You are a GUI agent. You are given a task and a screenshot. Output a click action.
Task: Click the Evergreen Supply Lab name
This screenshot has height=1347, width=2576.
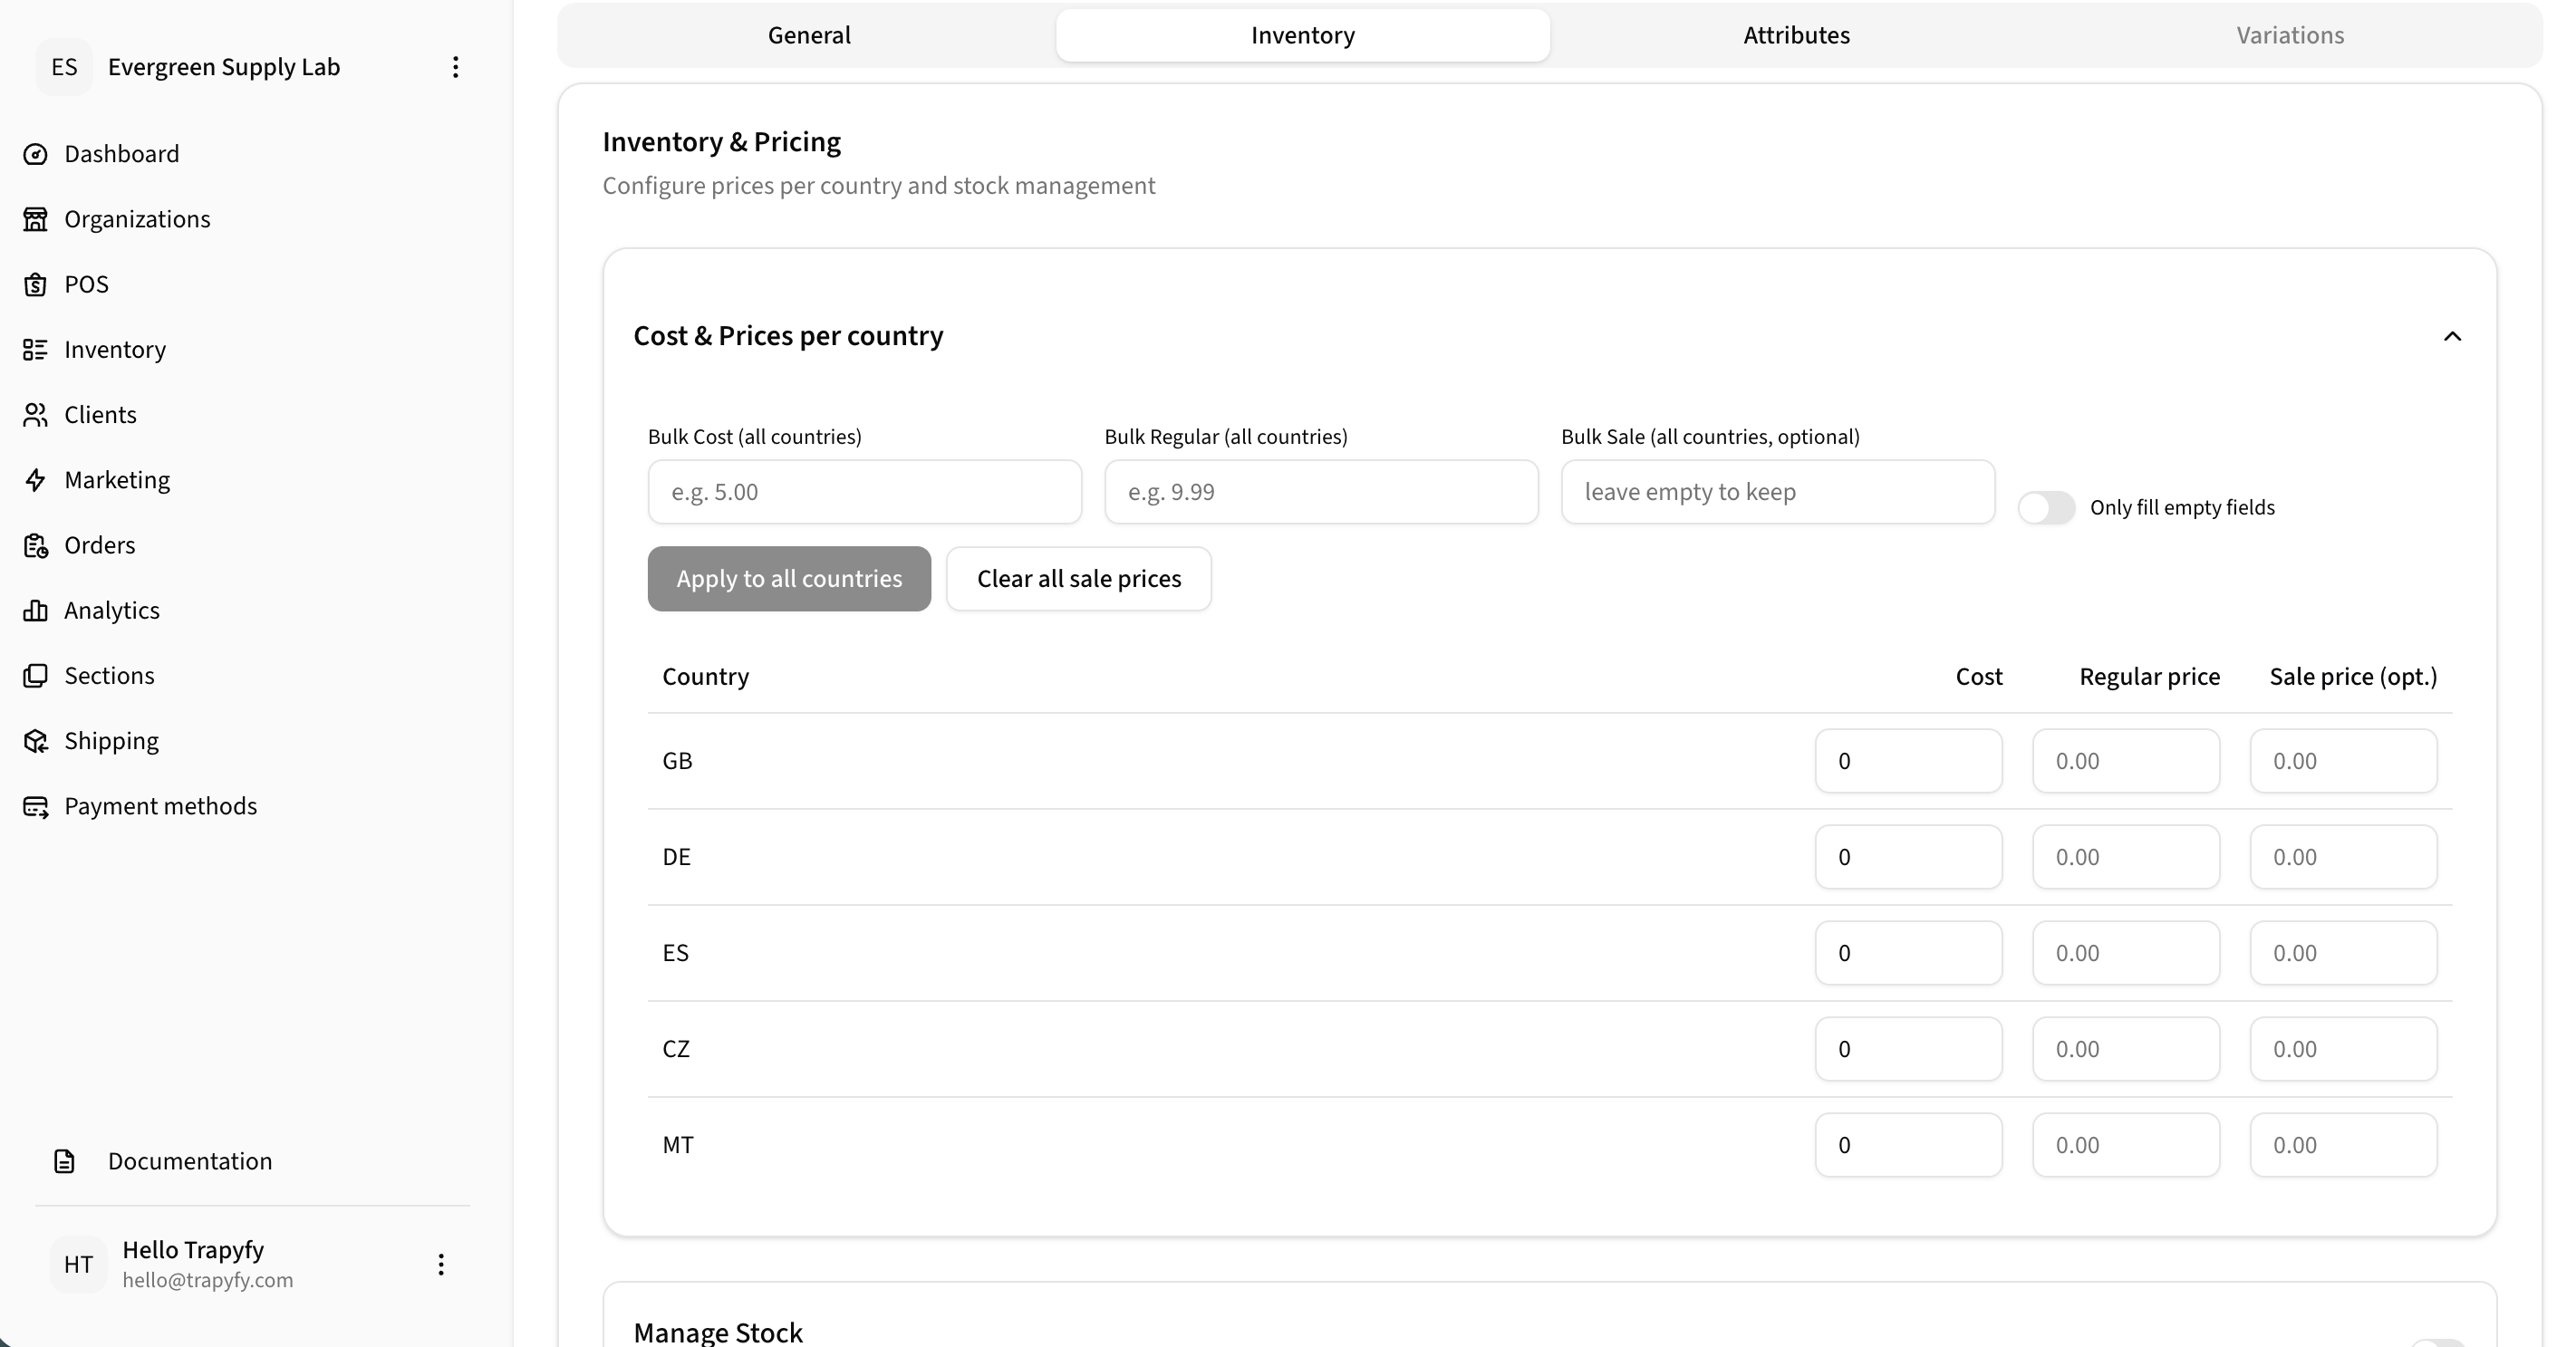pos(224,67)
